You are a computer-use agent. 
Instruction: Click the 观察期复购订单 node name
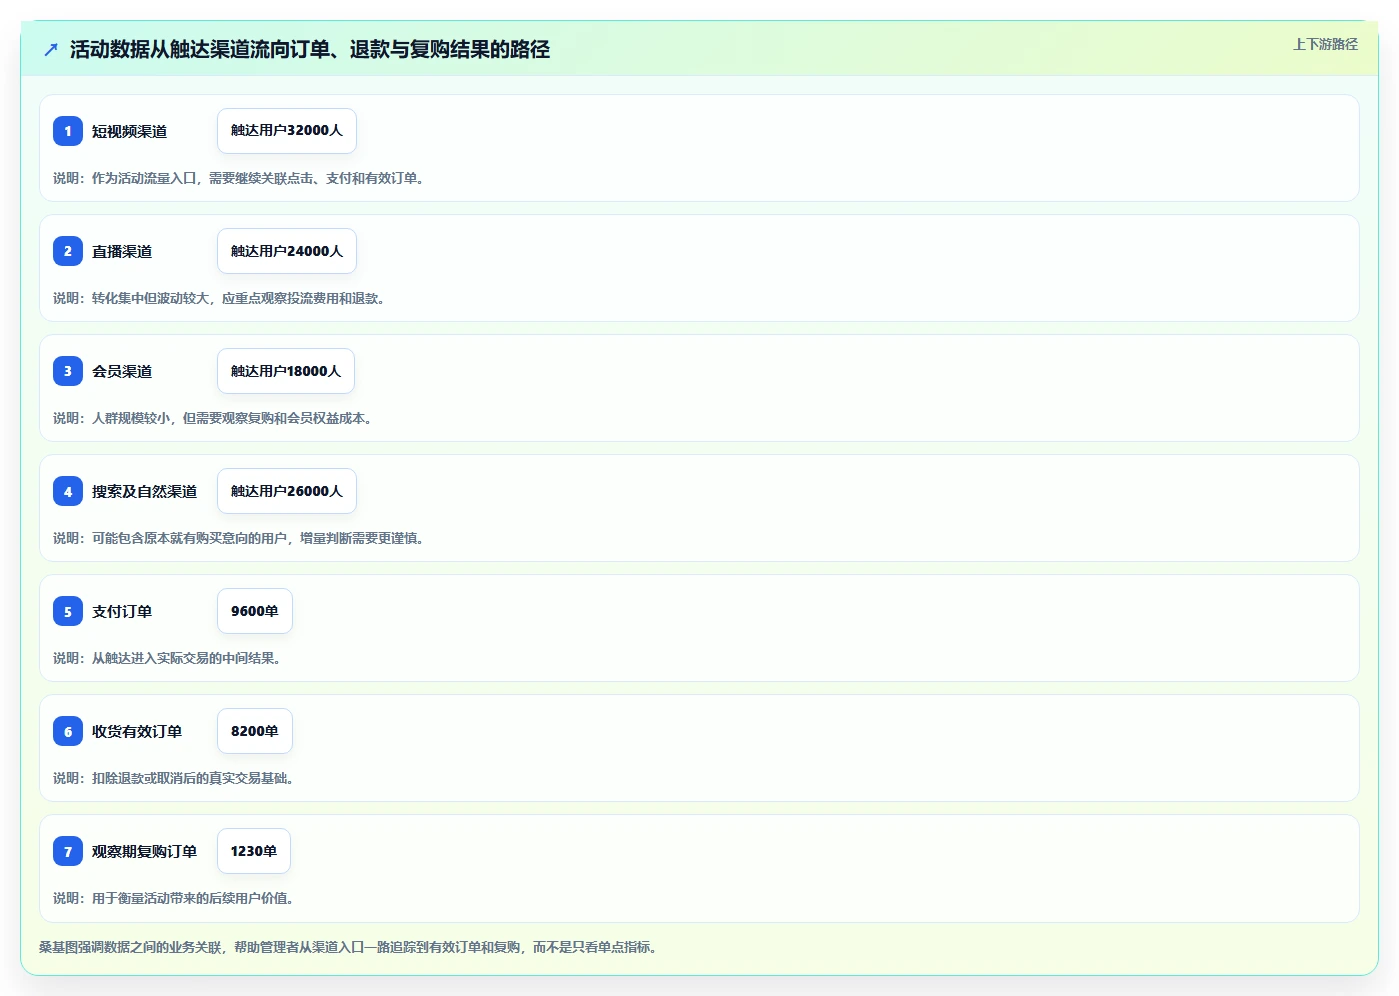pyautogui.click(x=144, y=851)
